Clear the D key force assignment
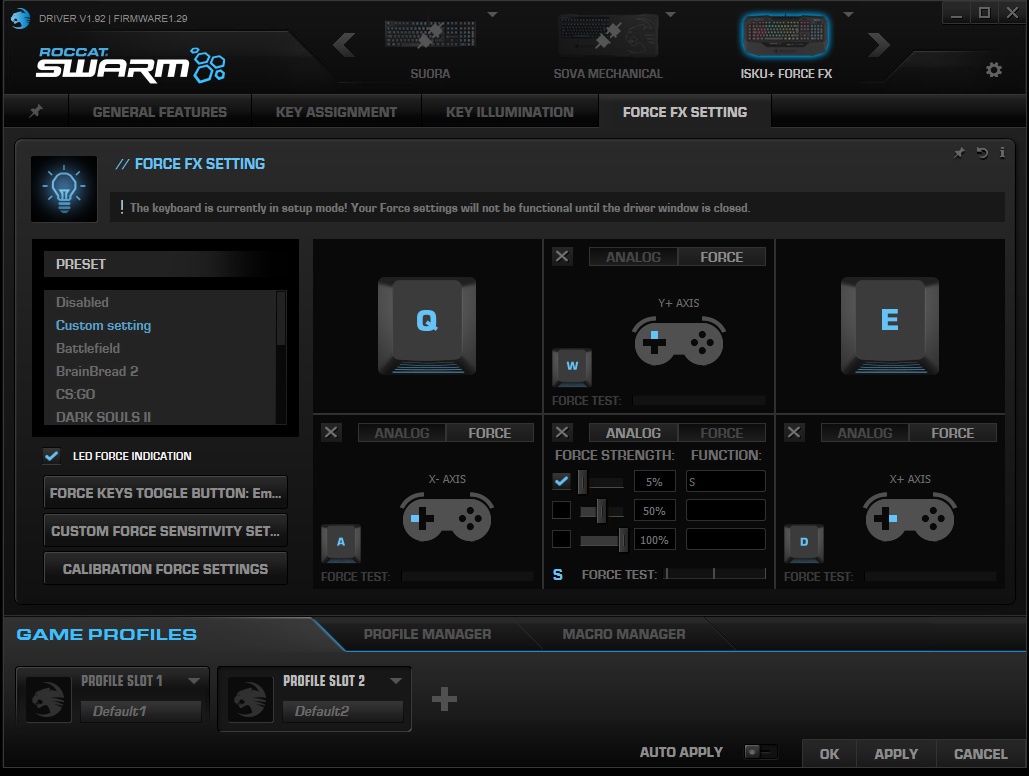This screenshot has width=1029, height=776. point(793,432)
